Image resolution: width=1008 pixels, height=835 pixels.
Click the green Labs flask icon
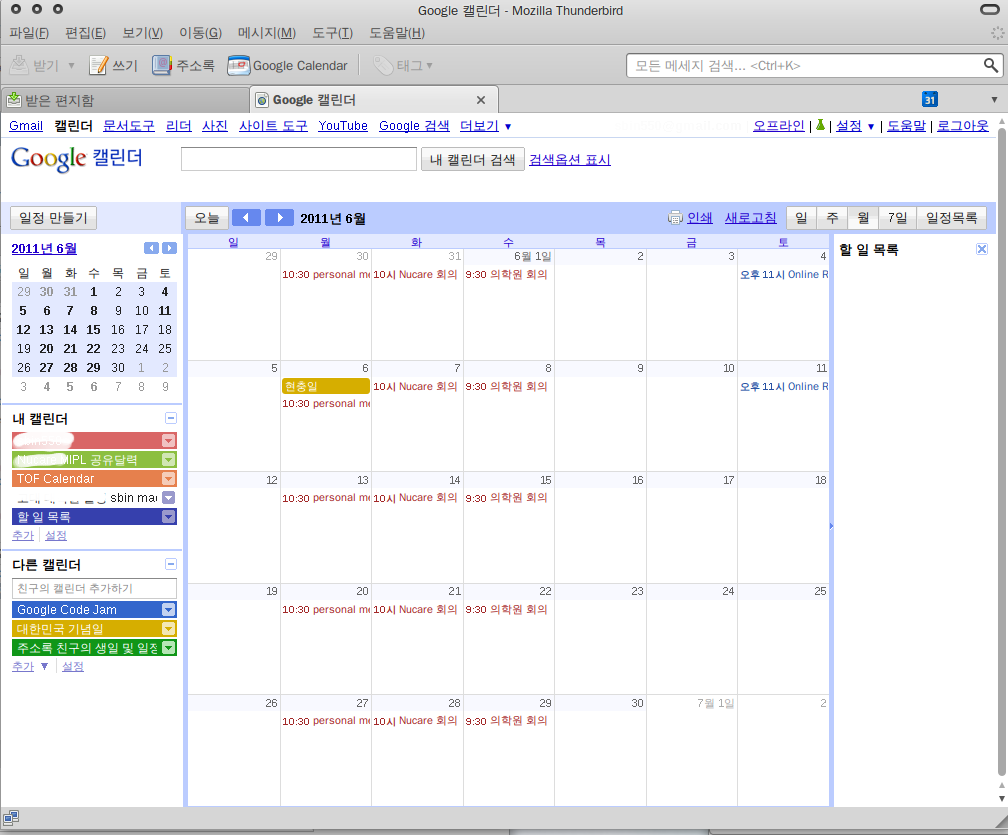[820, 125]
